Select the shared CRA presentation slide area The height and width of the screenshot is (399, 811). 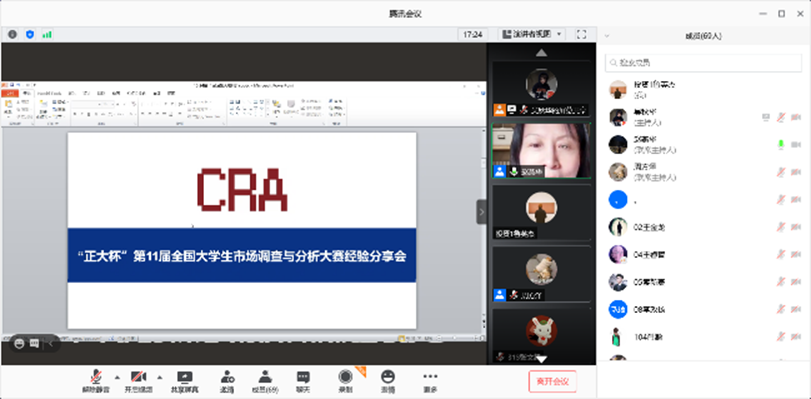(242, 230)
